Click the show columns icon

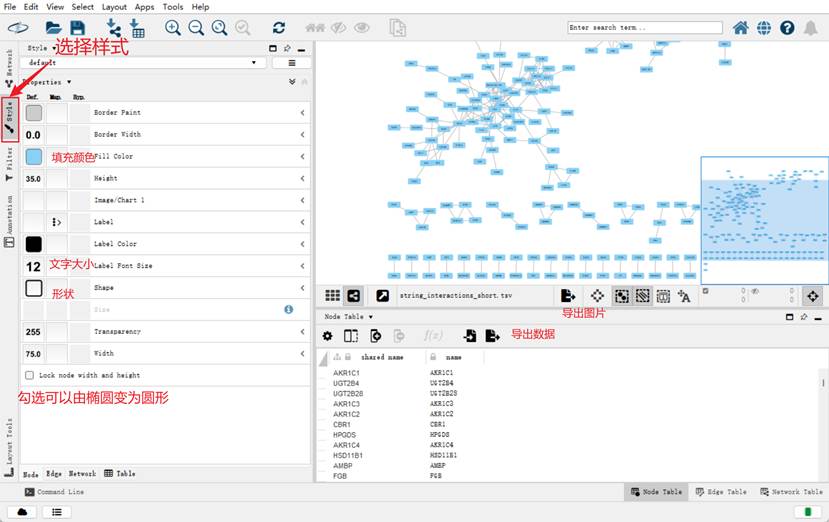(351, 336)
